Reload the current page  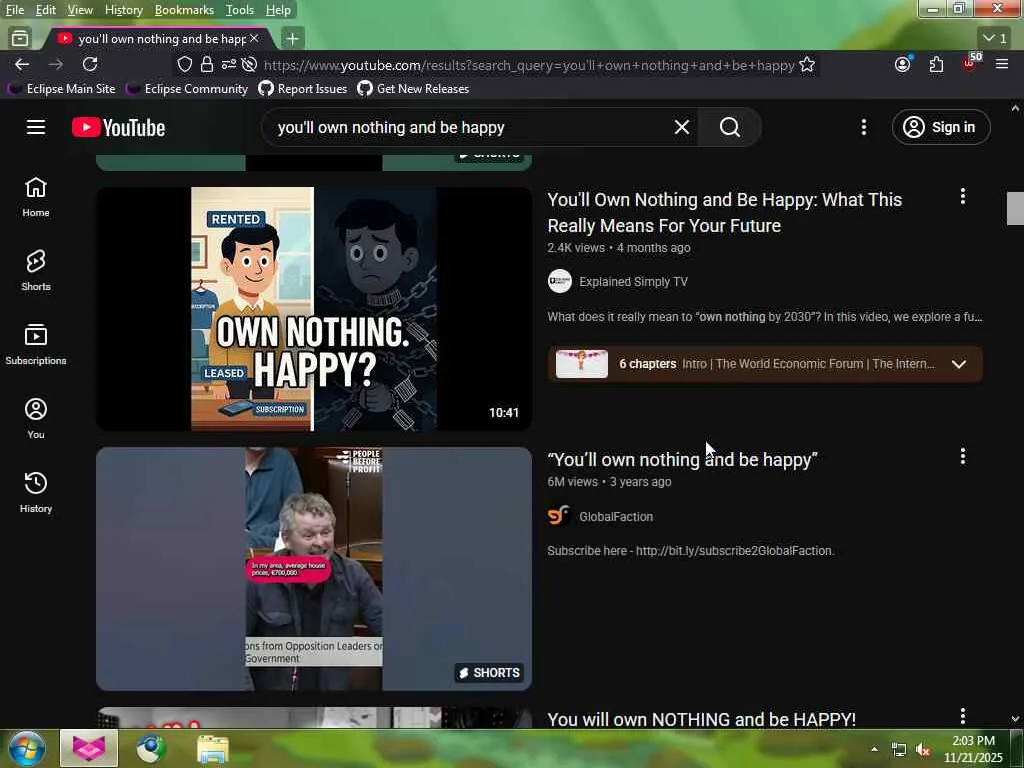pyautogui.click(x=90, y=64)
